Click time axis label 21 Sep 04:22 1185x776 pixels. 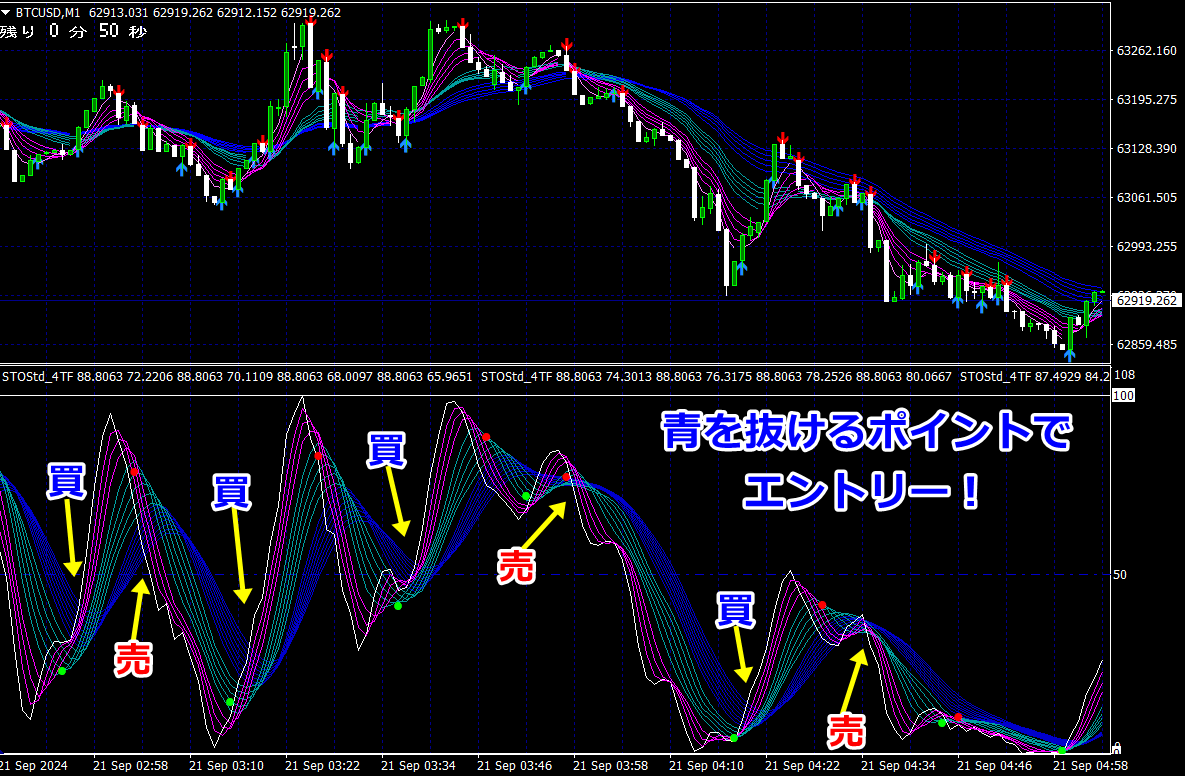click(x=802, y=765)
